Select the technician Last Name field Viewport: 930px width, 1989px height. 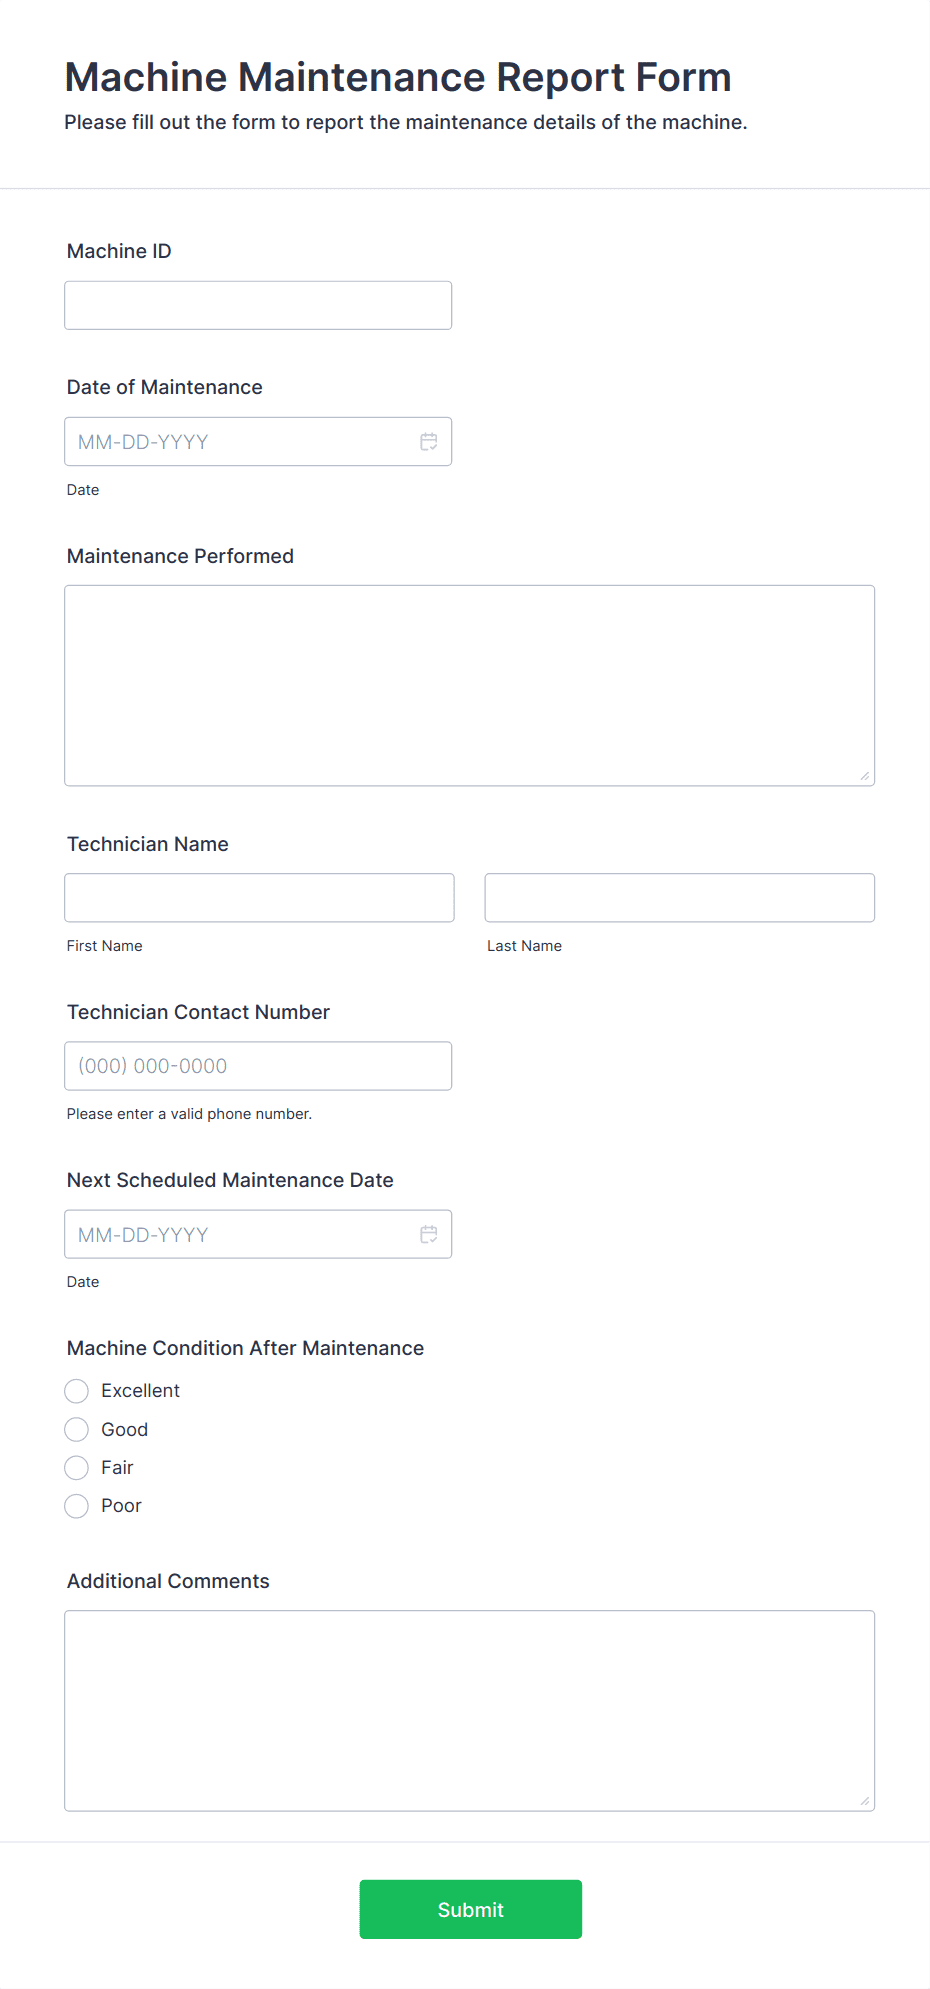(x=679, y=897)
